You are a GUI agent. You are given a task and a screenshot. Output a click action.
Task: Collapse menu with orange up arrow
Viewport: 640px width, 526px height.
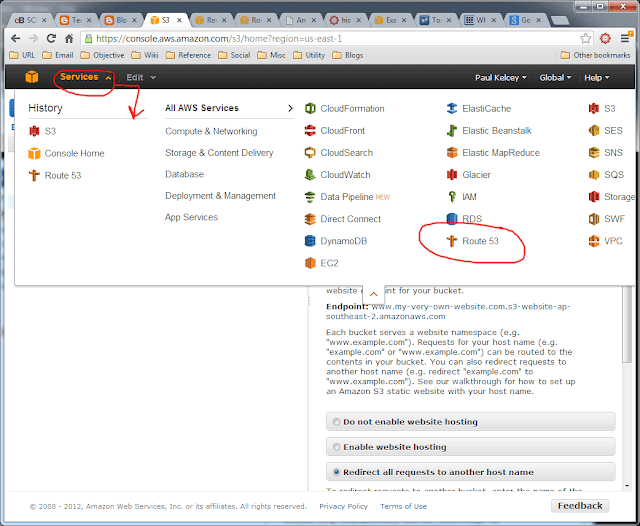(373, 294)
